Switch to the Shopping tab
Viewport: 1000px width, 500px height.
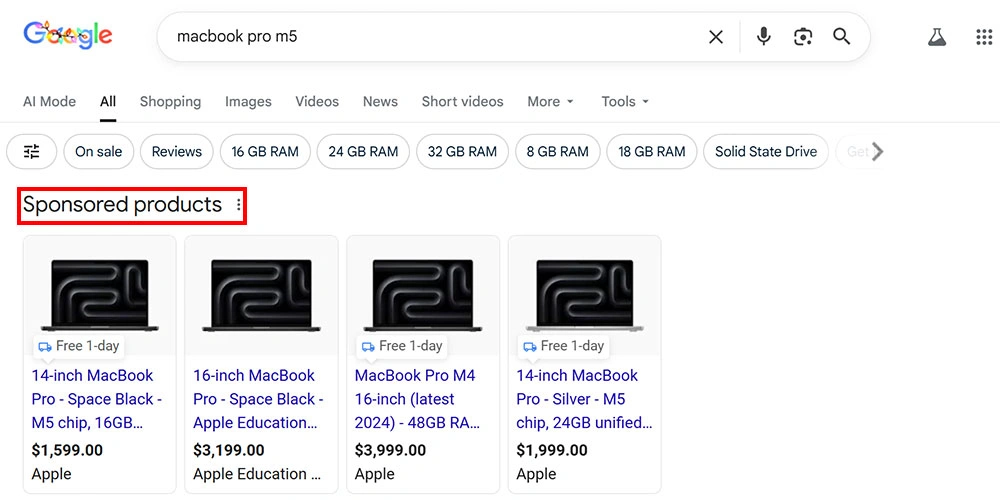(x=170, y=101)
